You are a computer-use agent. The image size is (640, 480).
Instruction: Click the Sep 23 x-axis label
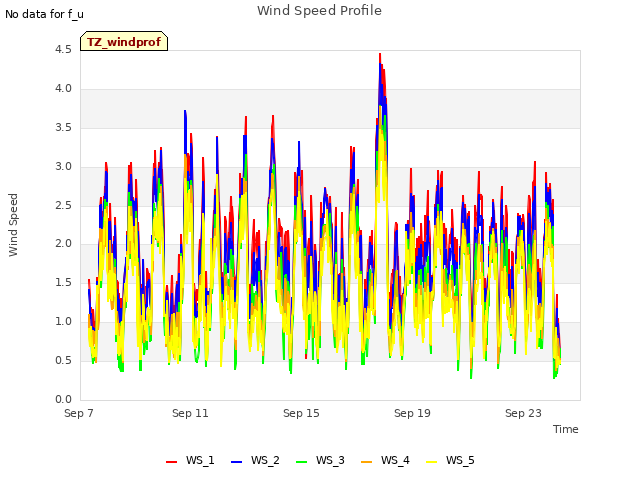point(523,413)
